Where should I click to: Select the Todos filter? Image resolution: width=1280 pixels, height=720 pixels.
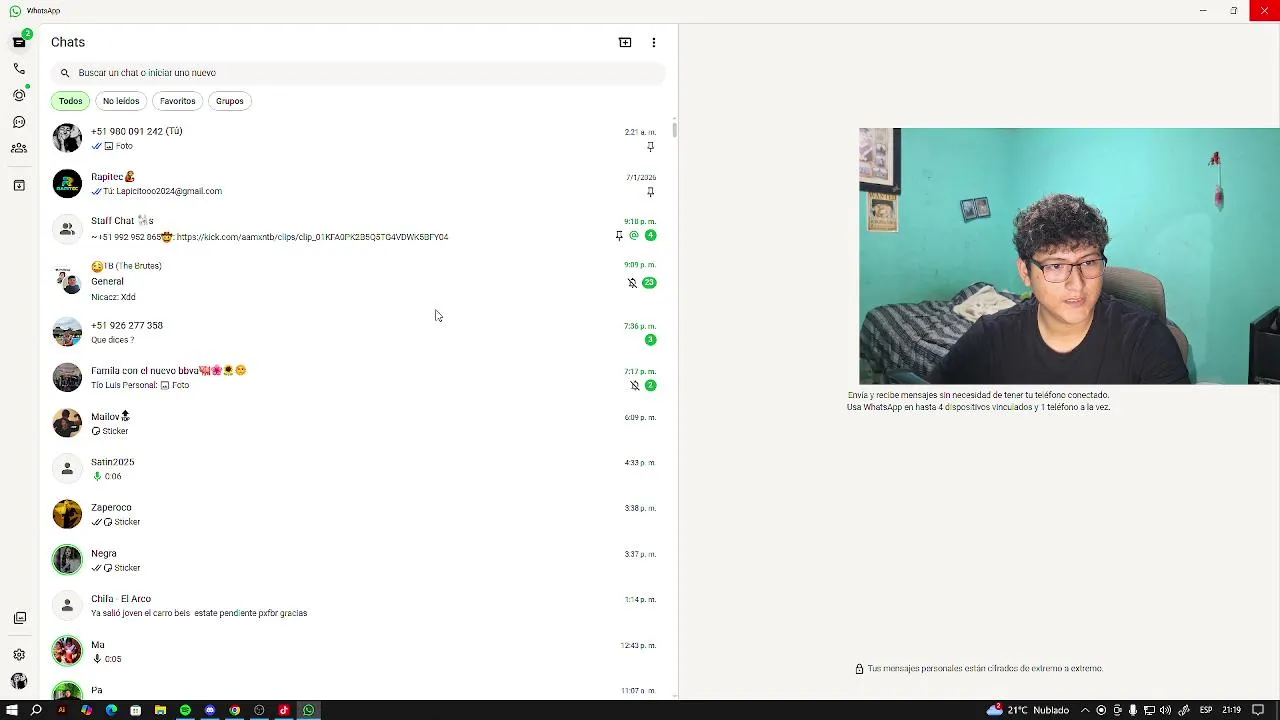70,101
